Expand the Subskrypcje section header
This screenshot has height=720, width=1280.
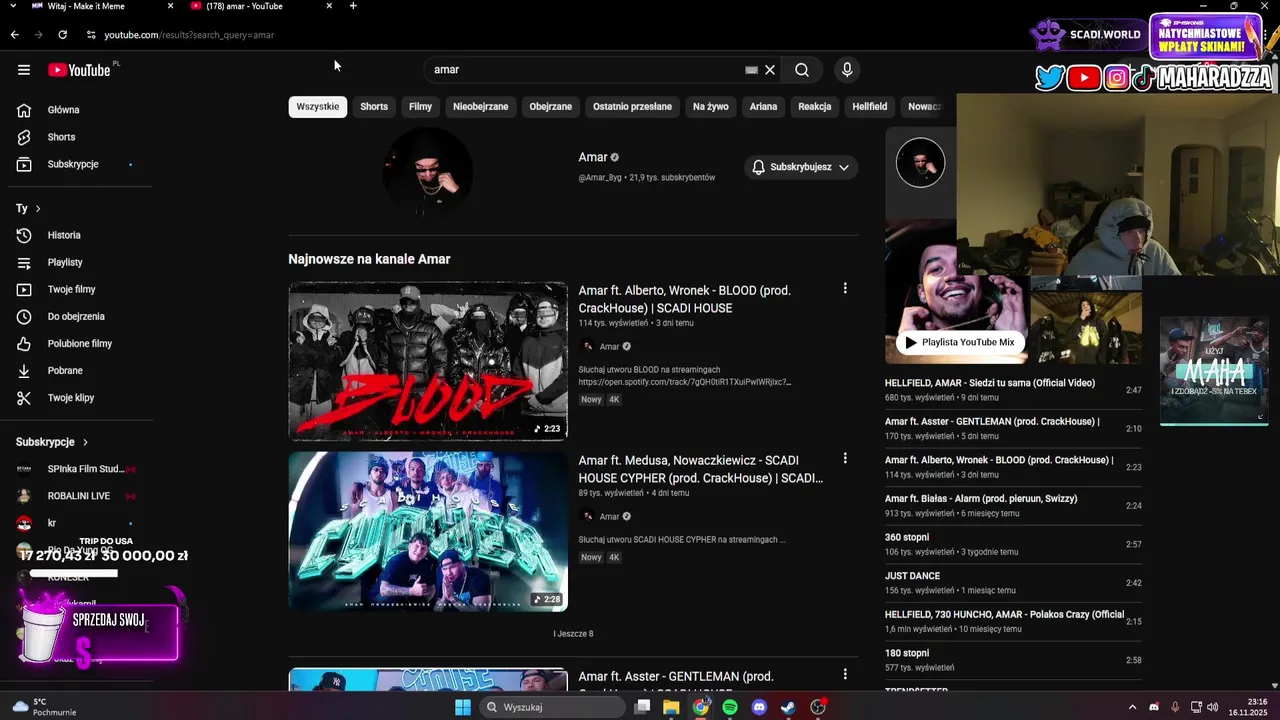[52, 442]
